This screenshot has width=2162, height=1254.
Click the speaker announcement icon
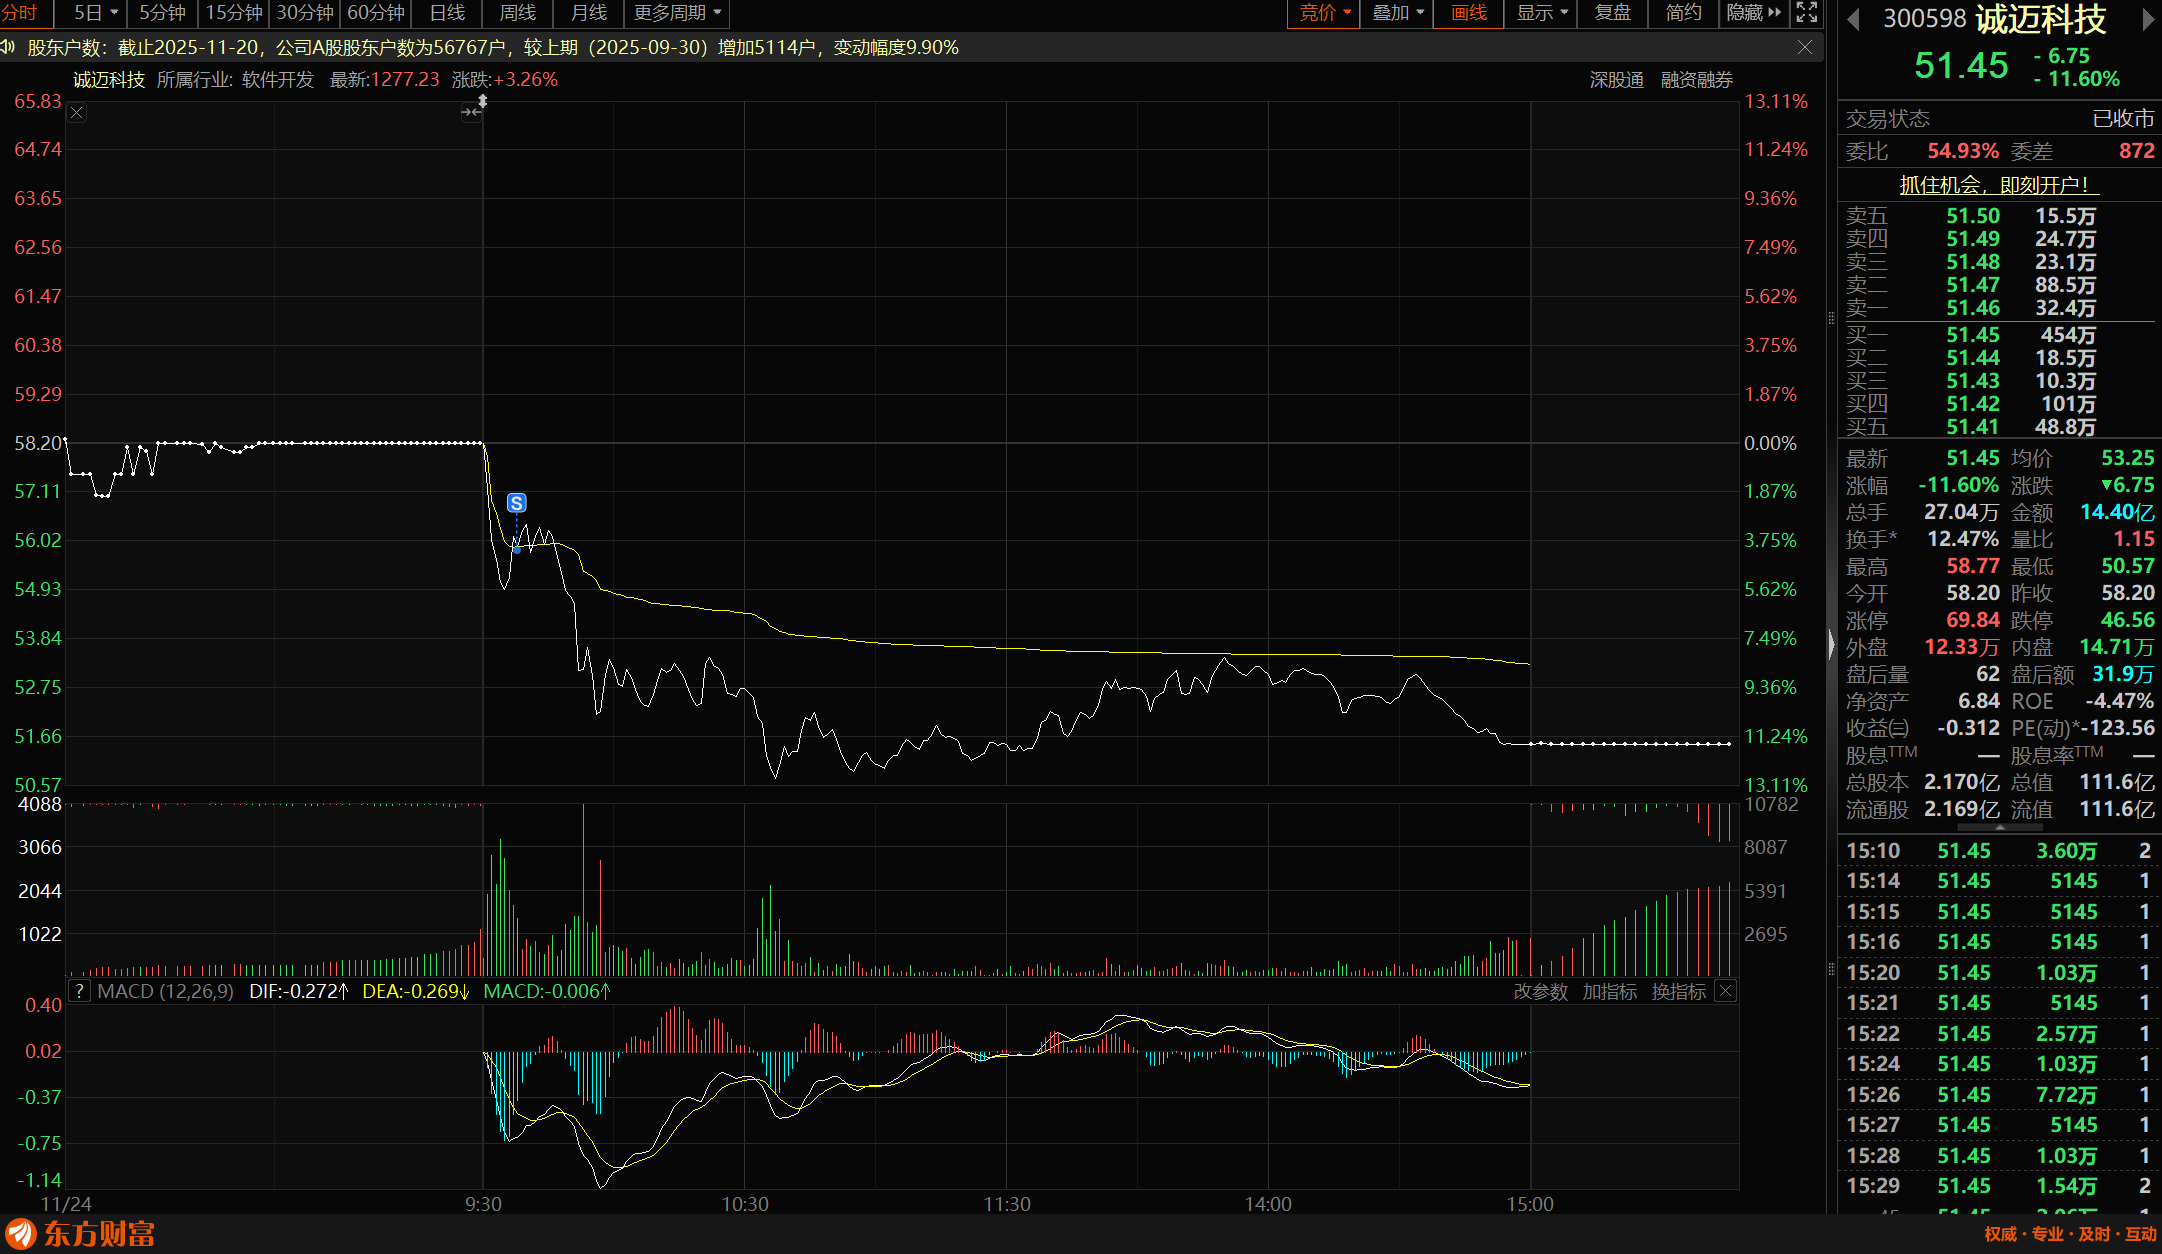[x=8, y=47]
